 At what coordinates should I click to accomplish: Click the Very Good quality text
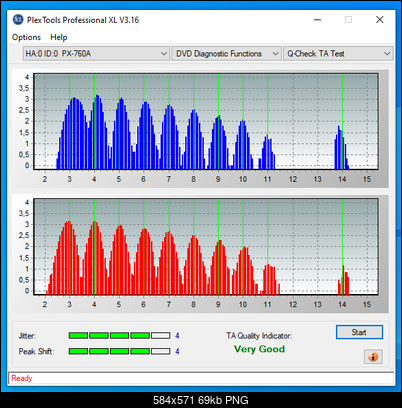(259, 349)
